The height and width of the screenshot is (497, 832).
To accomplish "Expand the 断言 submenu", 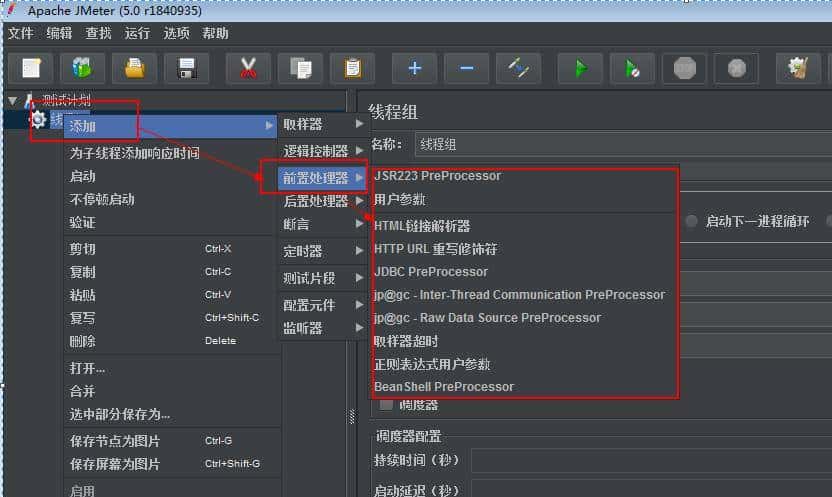I will (323, 224).
